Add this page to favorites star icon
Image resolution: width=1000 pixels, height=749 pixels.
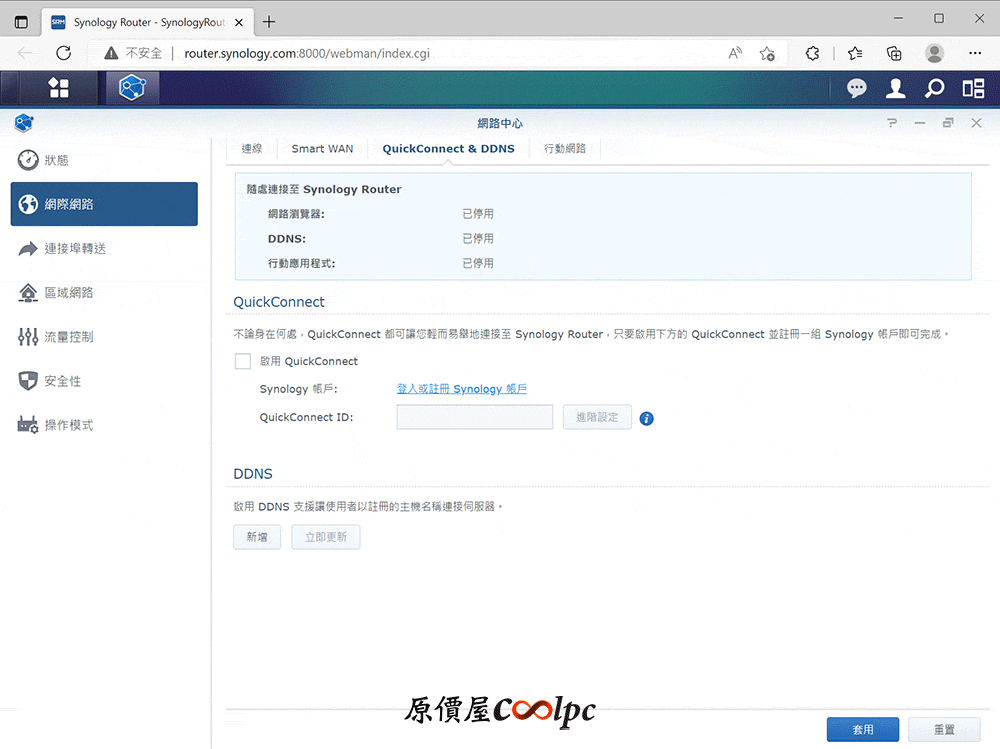click(767, 53)
